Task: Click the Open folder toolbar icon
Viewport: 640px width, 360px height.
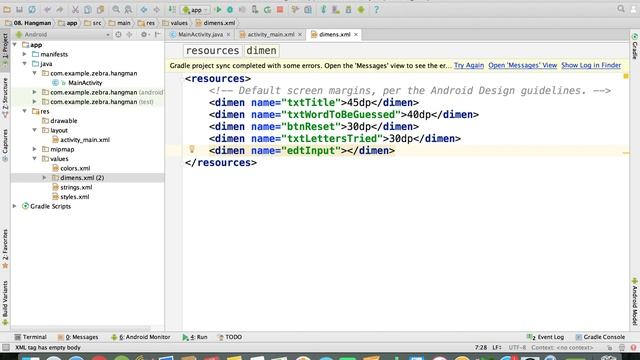Action: point(7,9)
